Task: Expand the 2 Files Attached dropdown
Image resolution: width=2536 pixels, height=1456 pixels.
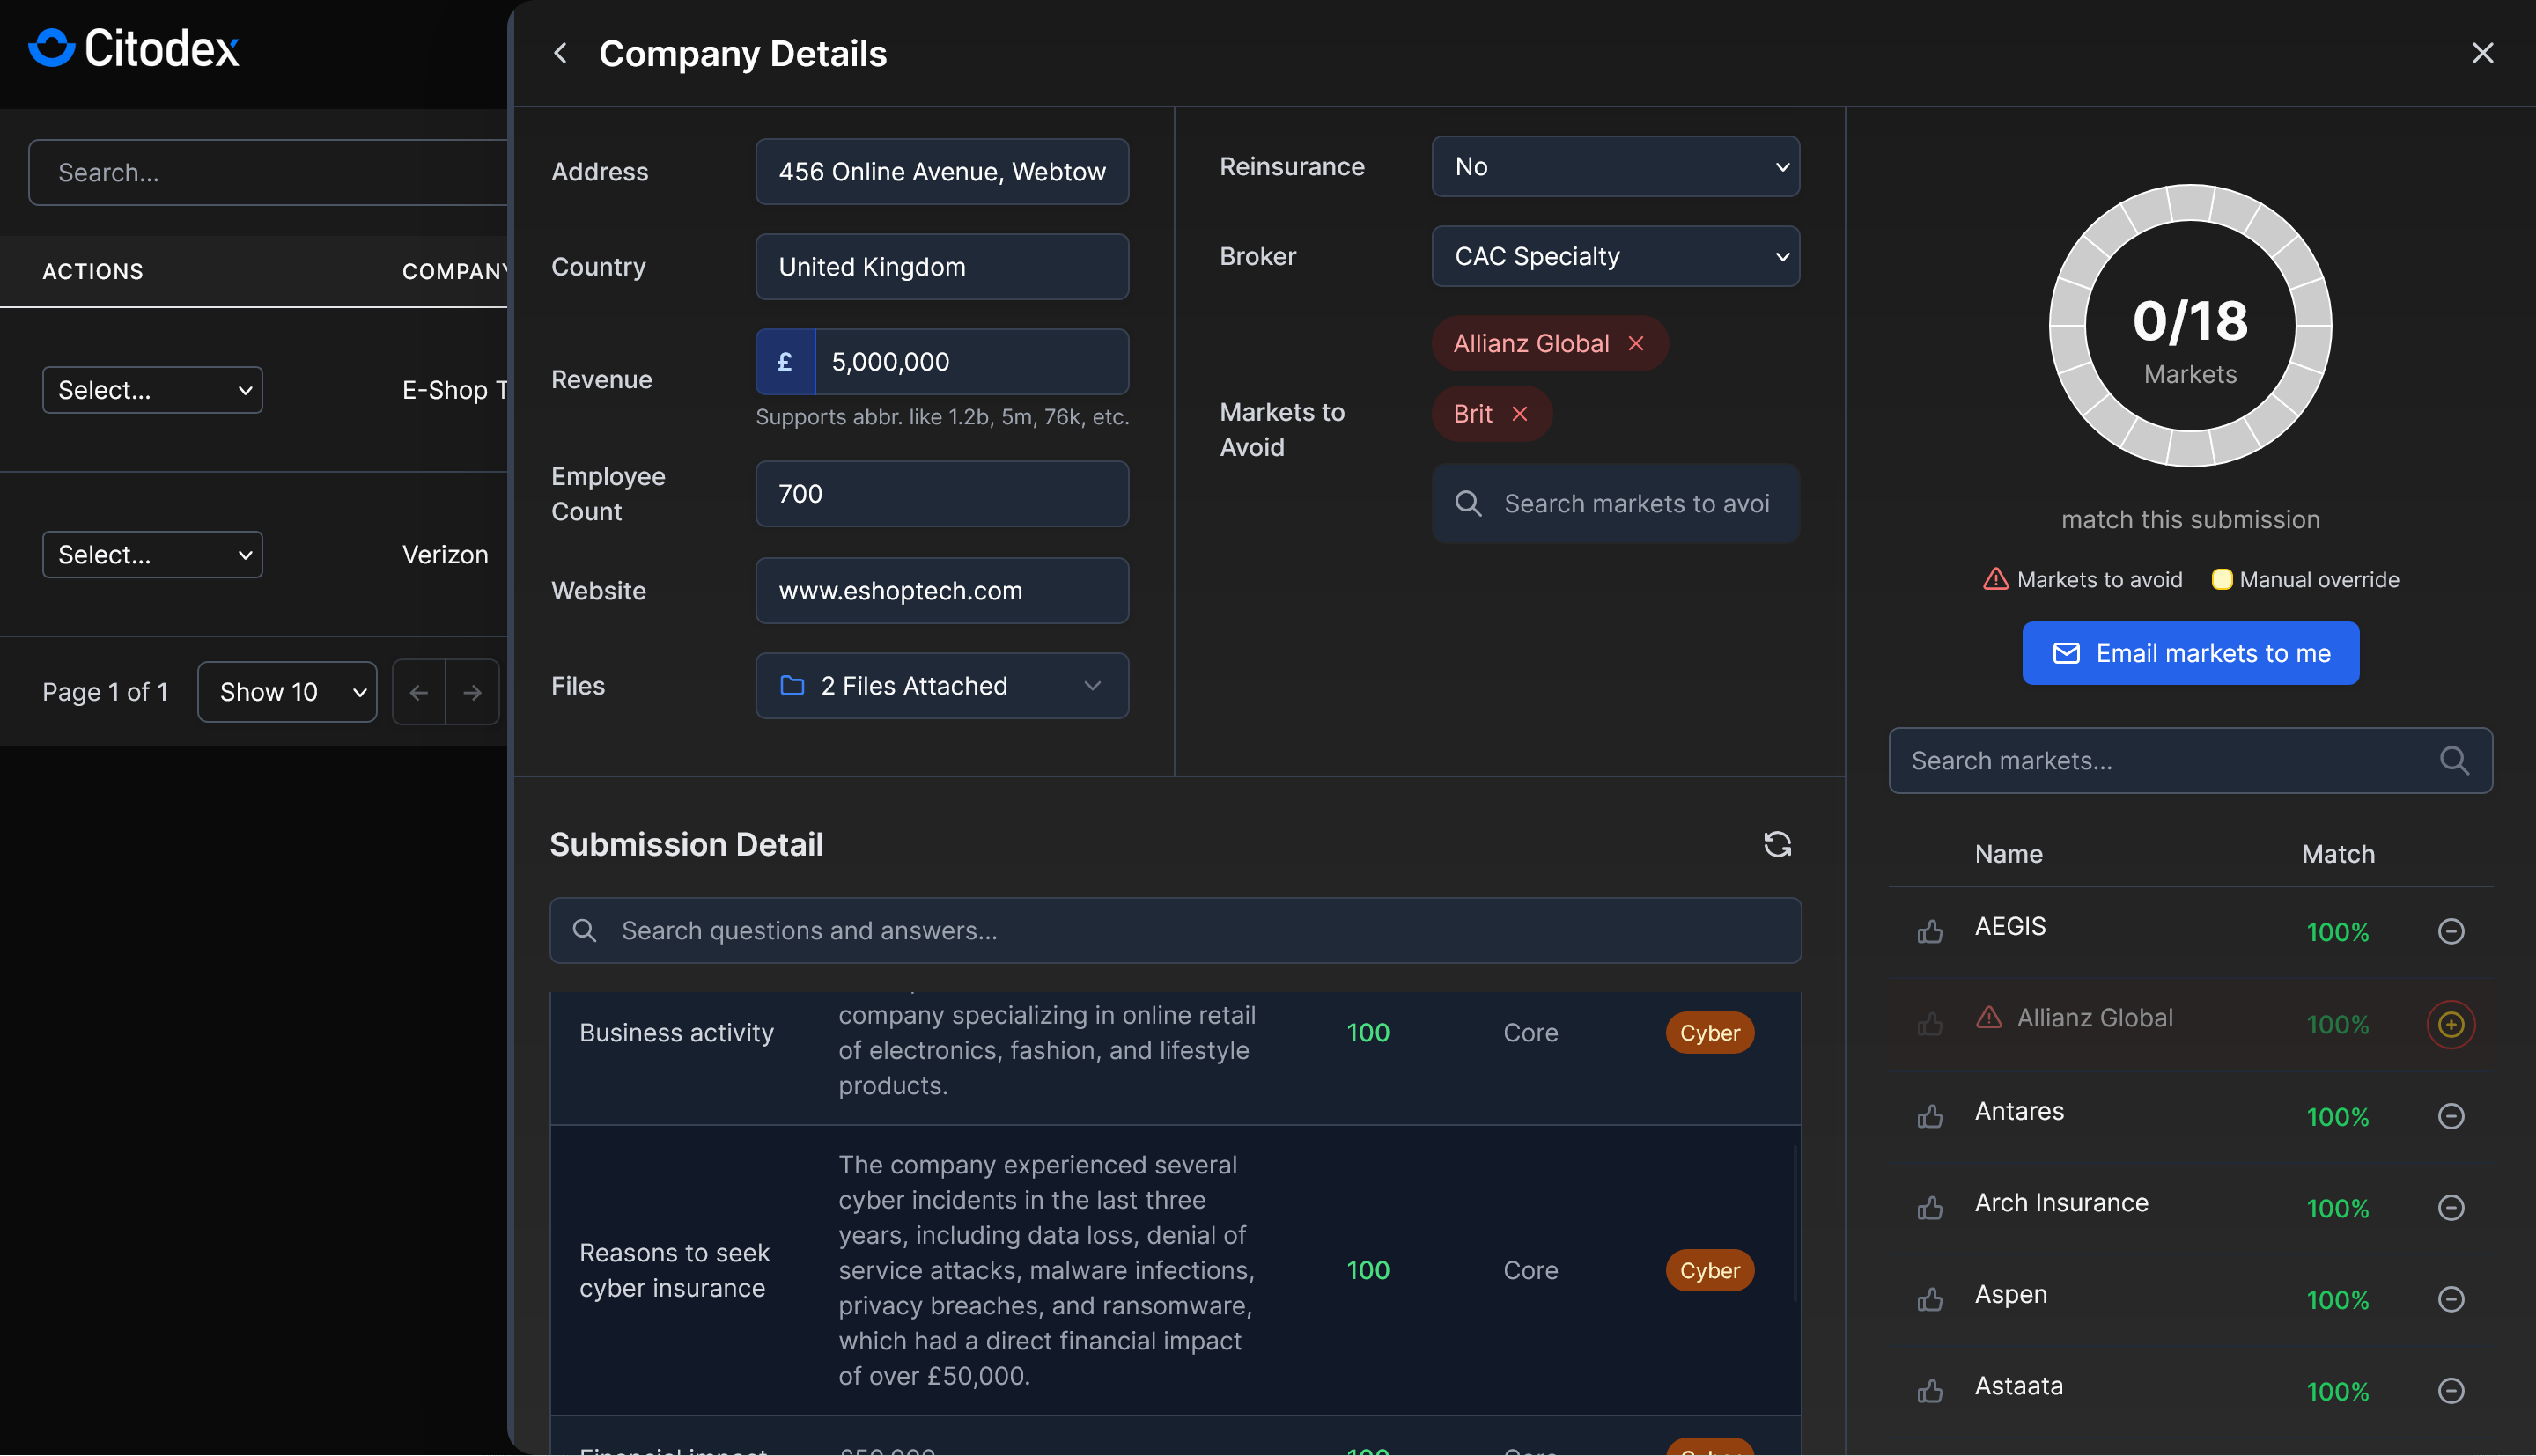Action: click(x=942, y=686)
